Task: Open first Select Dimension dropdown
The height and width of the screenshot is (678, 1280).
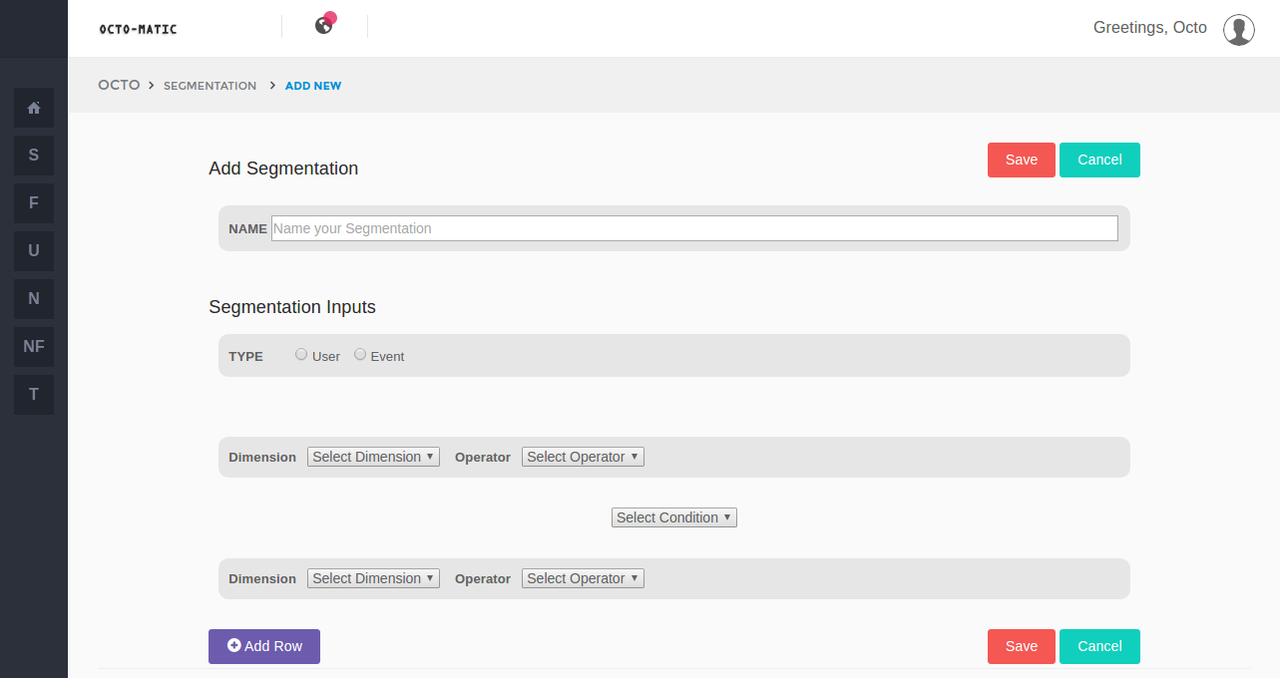Action: tap(373, 457)
